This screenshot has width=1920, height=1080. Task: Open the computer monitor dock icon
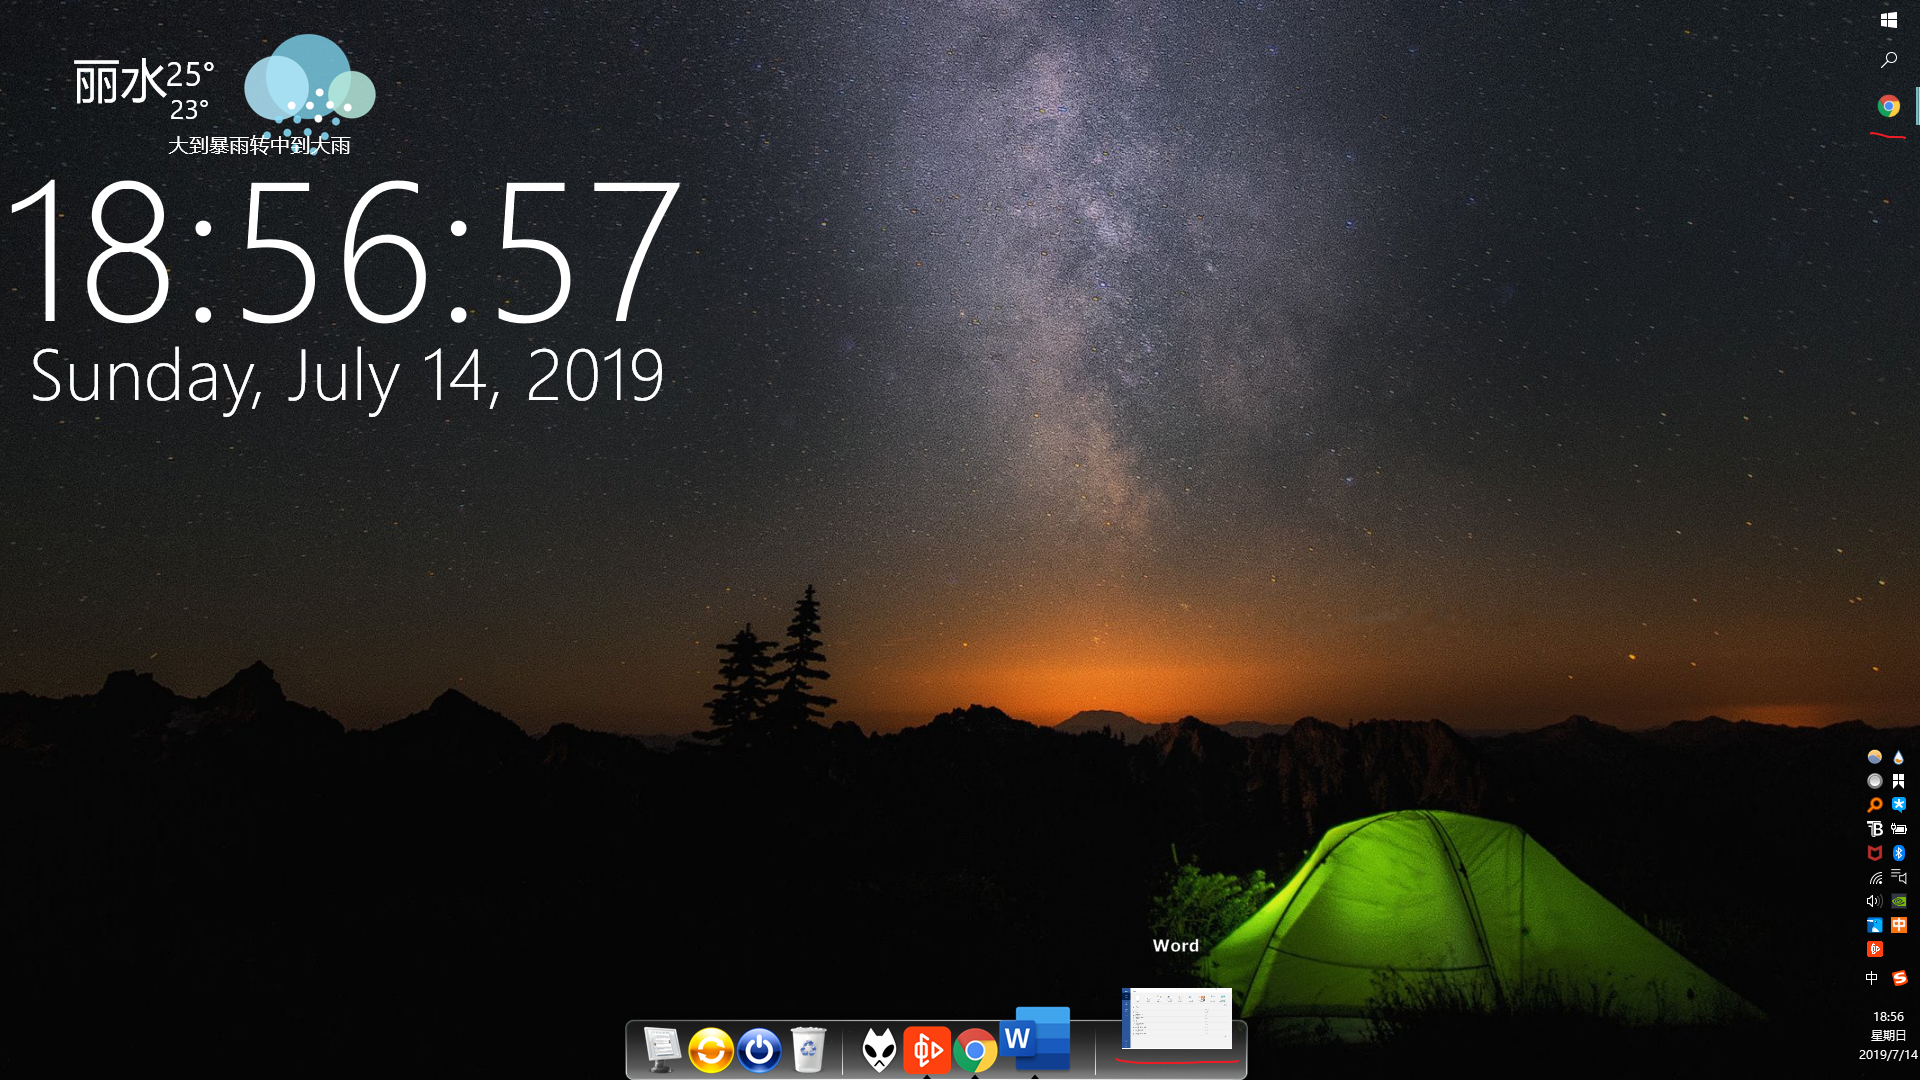[x=662, y=1050]
